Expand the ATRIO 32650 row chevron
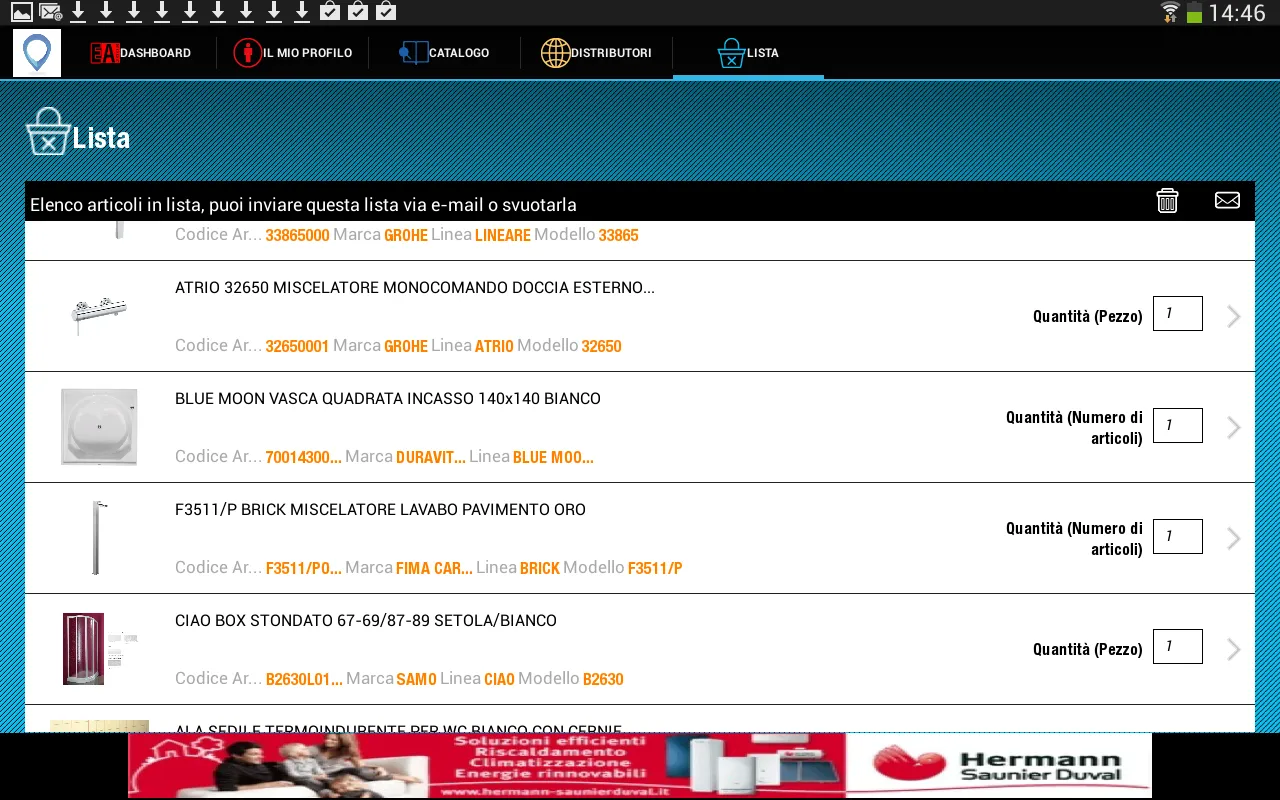Viewport: 1280px width, 800px height. [1234, 317]
